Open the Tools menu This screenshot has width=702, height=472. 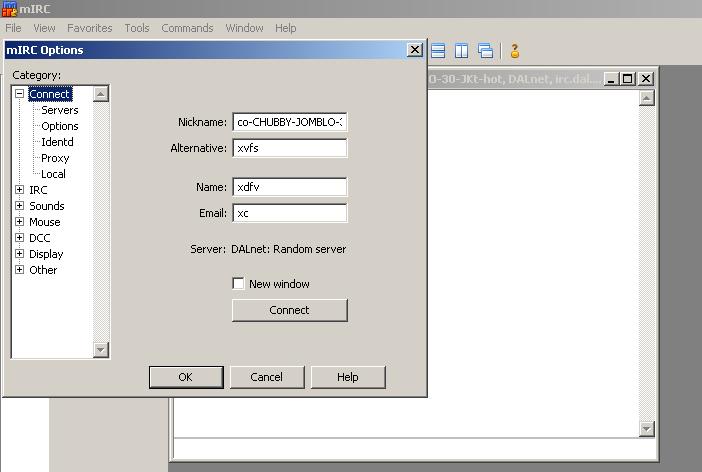tap(137, 28)
